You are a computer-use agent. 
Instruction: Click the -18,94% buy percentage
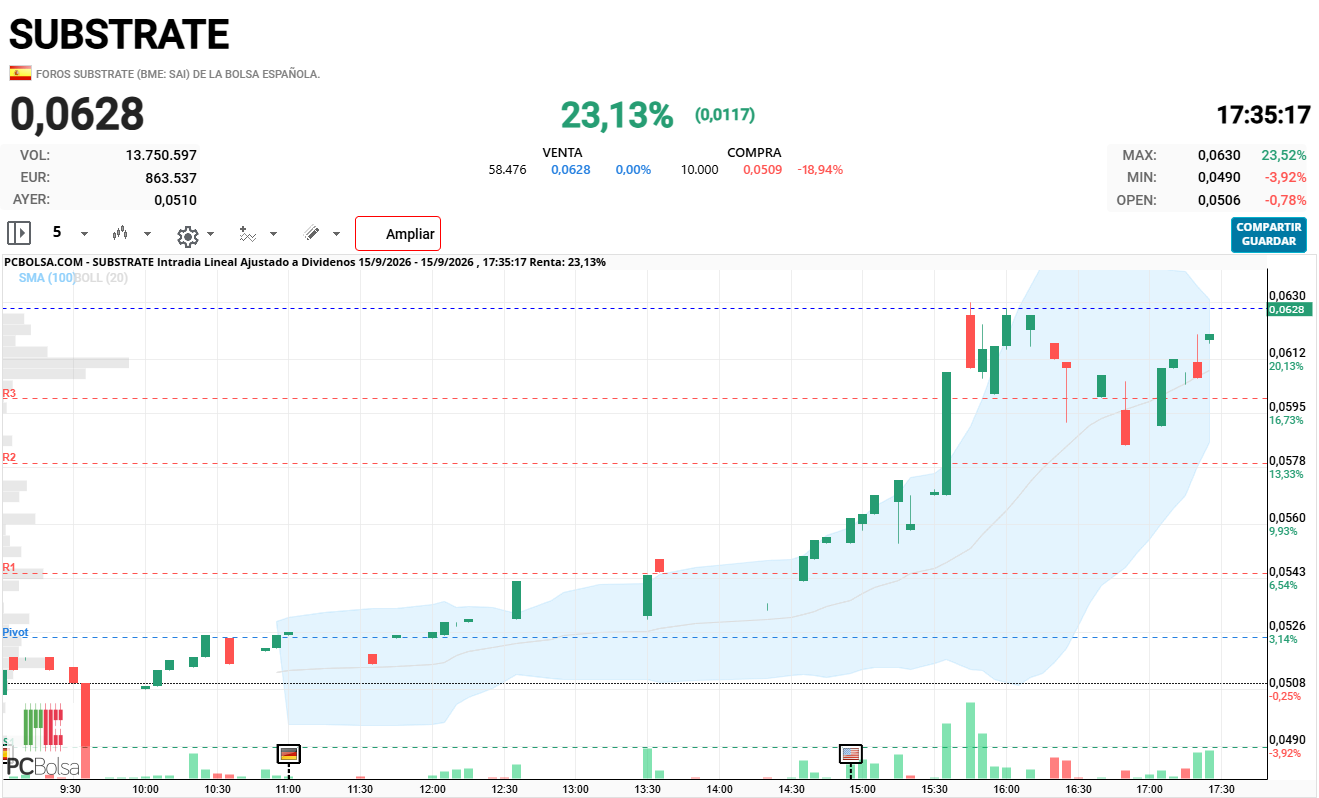[820, 170]
